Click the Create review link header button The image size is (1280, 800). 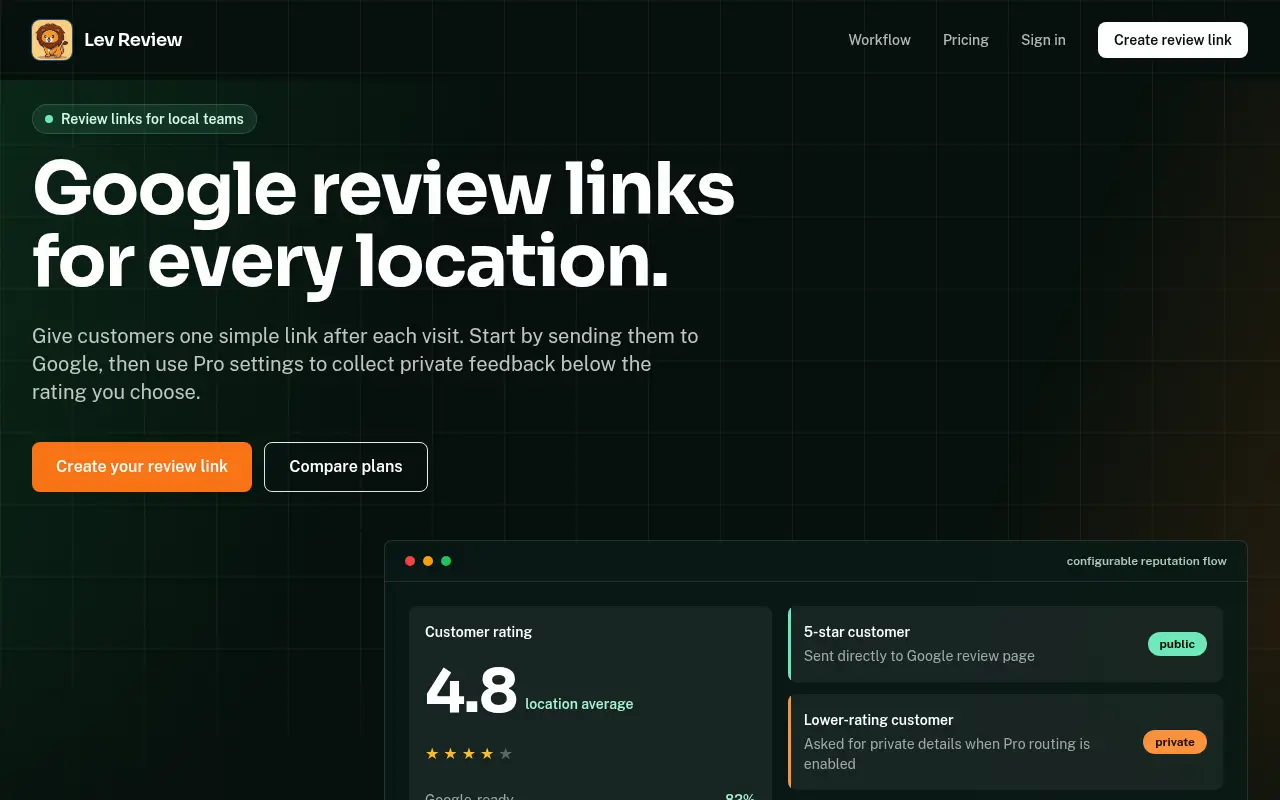pos(1173,40)
